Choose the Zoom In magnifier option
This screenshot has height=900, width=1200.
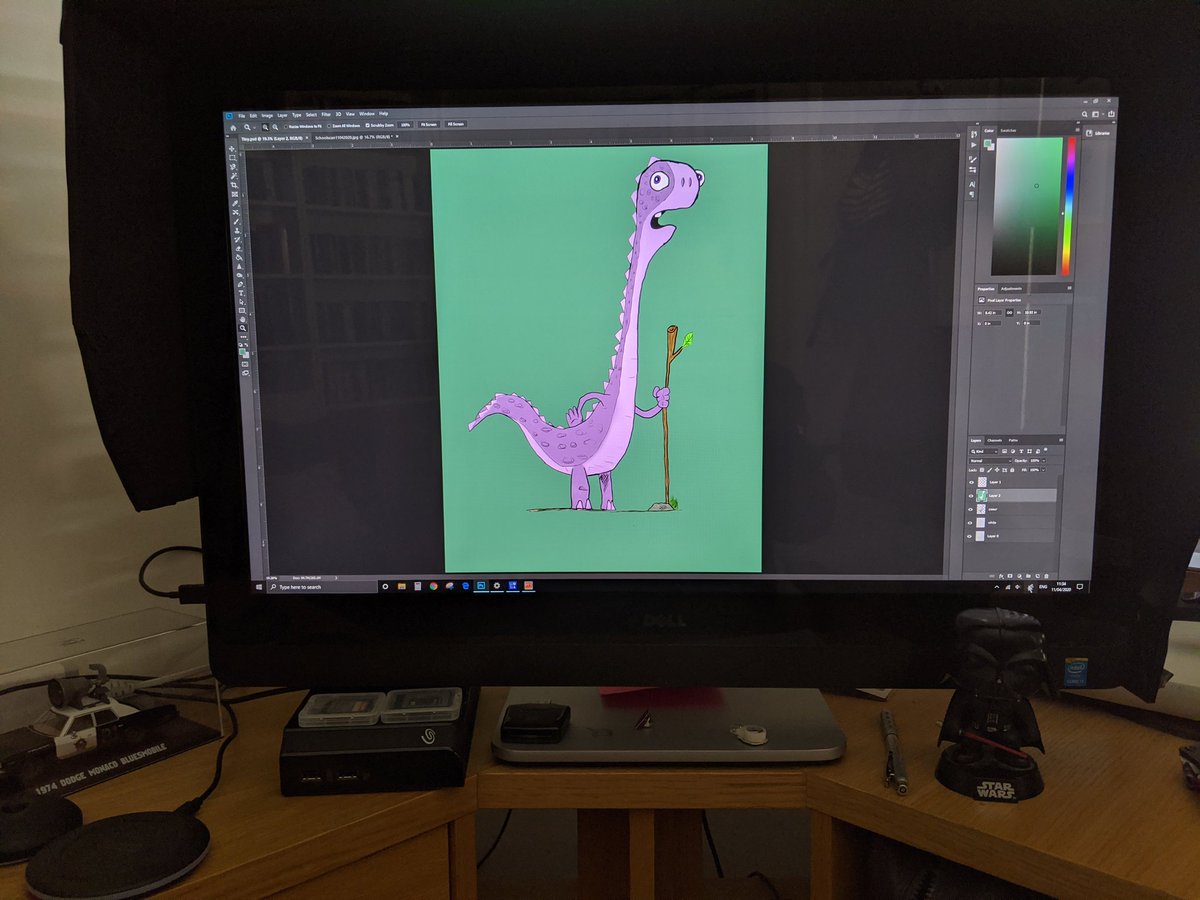(265, 127)
